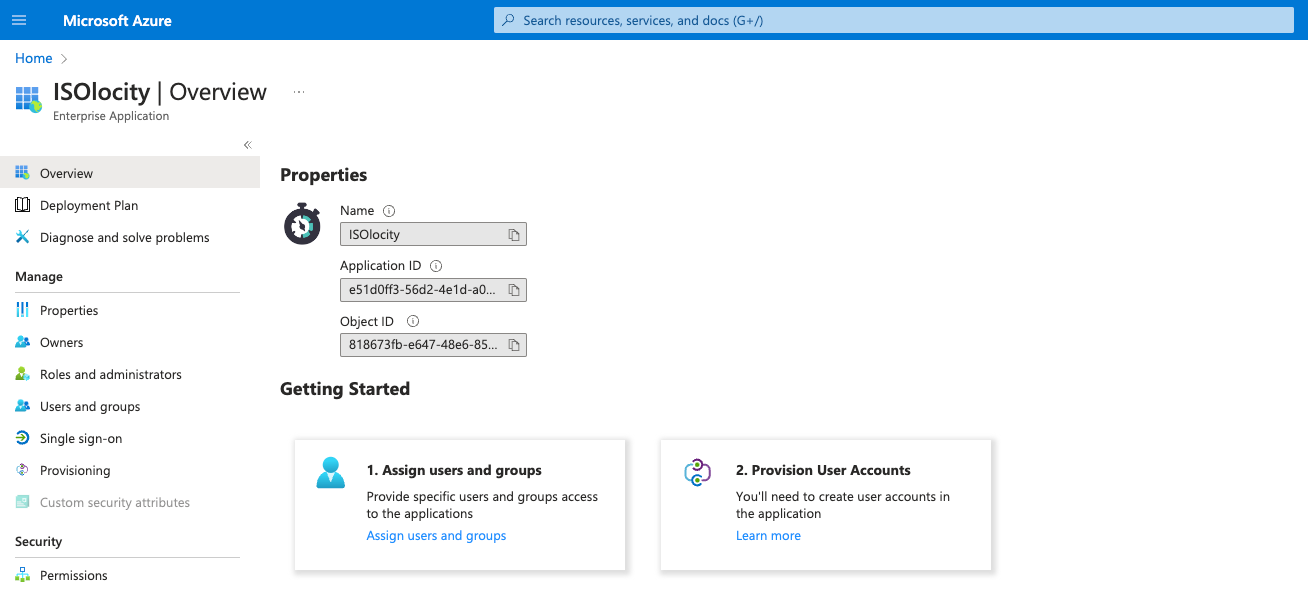Click the 'Enterprise Application' subtitle text

coord(111,116)
